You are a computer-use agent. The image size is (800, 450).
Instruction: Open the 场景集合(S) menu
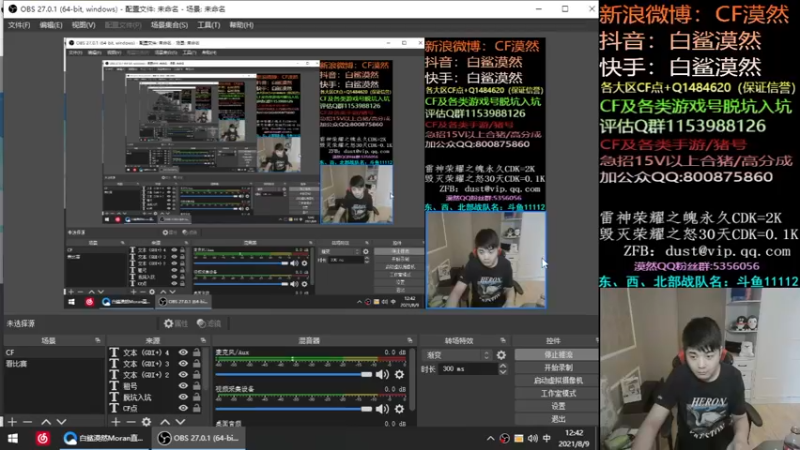coord(169,25)
